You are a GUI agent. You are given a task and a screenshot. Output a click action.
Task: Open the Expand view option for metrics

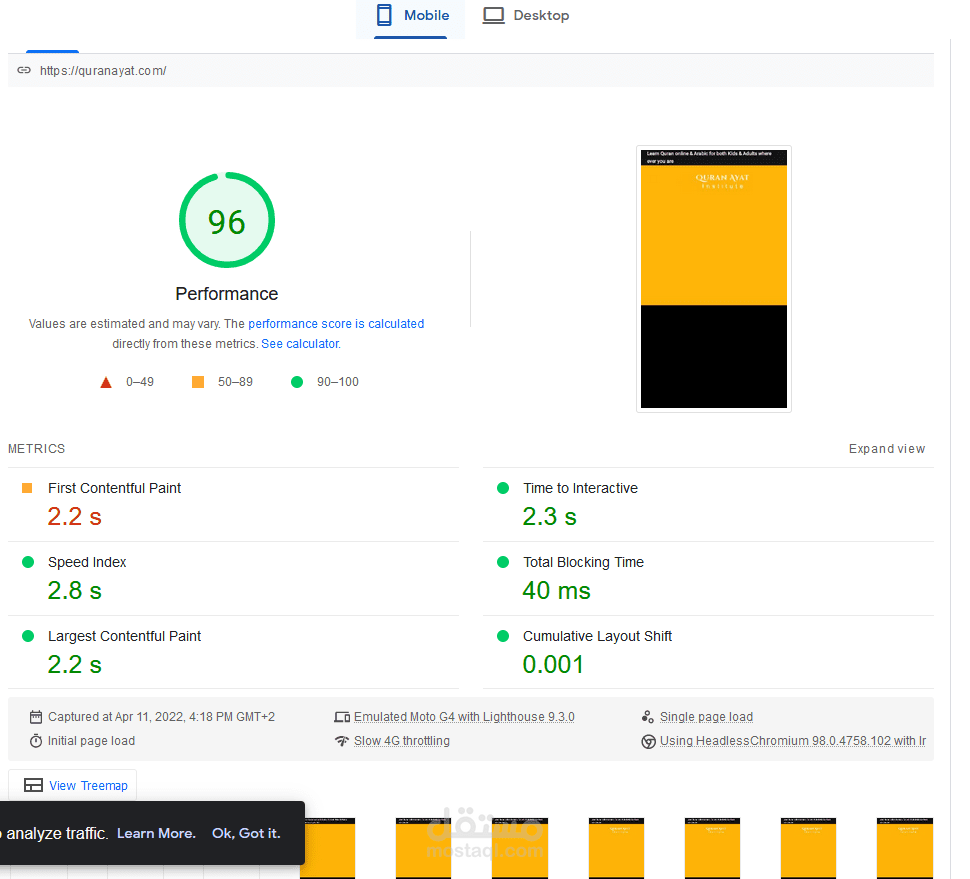pos(886,448)
